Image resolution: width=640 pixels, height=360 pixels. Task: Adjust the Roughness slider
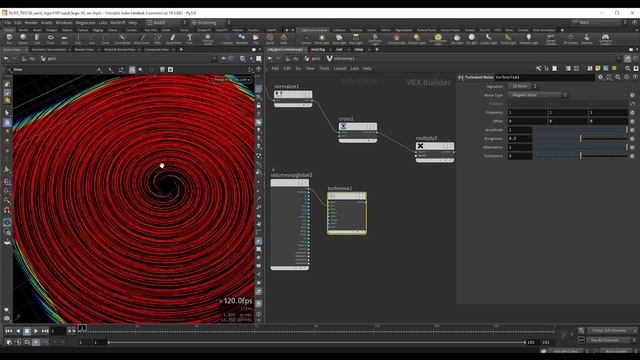[581, 138]
